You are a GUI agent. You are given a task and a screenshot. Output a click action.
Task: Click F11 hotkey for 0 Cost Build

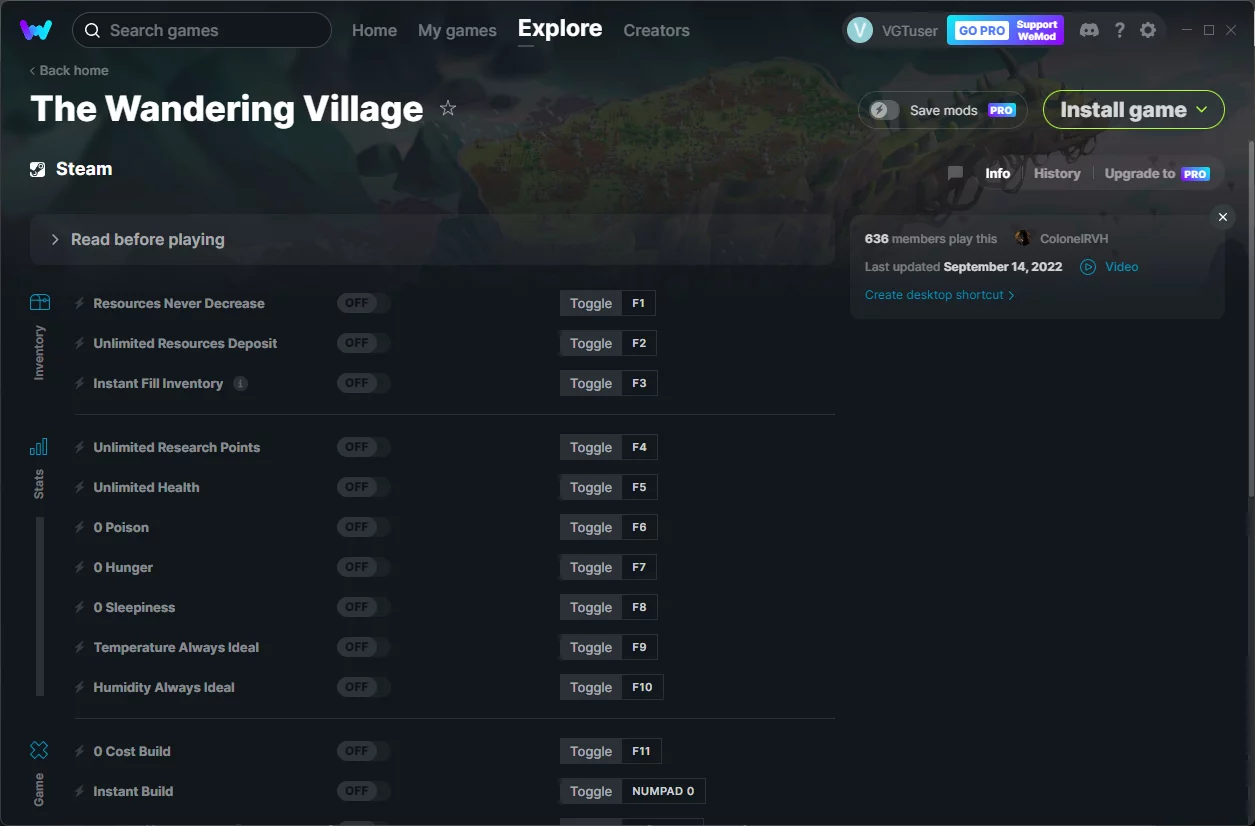(641, 751)
